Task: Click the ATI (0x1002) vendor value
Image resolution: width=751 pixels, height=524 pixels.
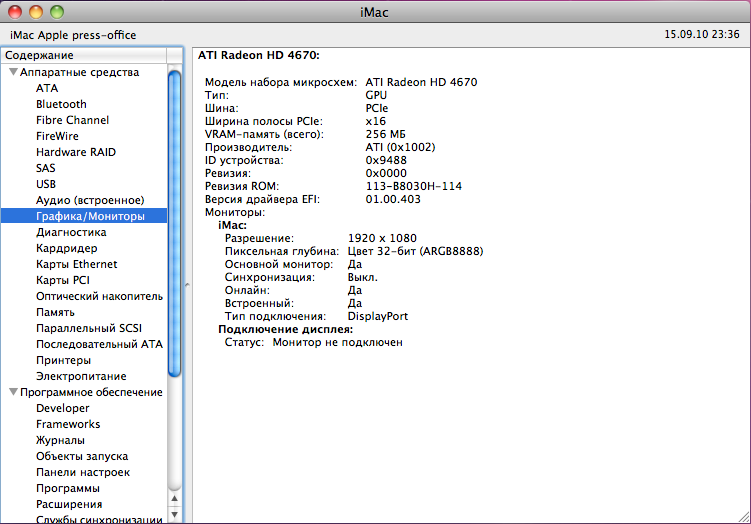Action: coord(400,147)
